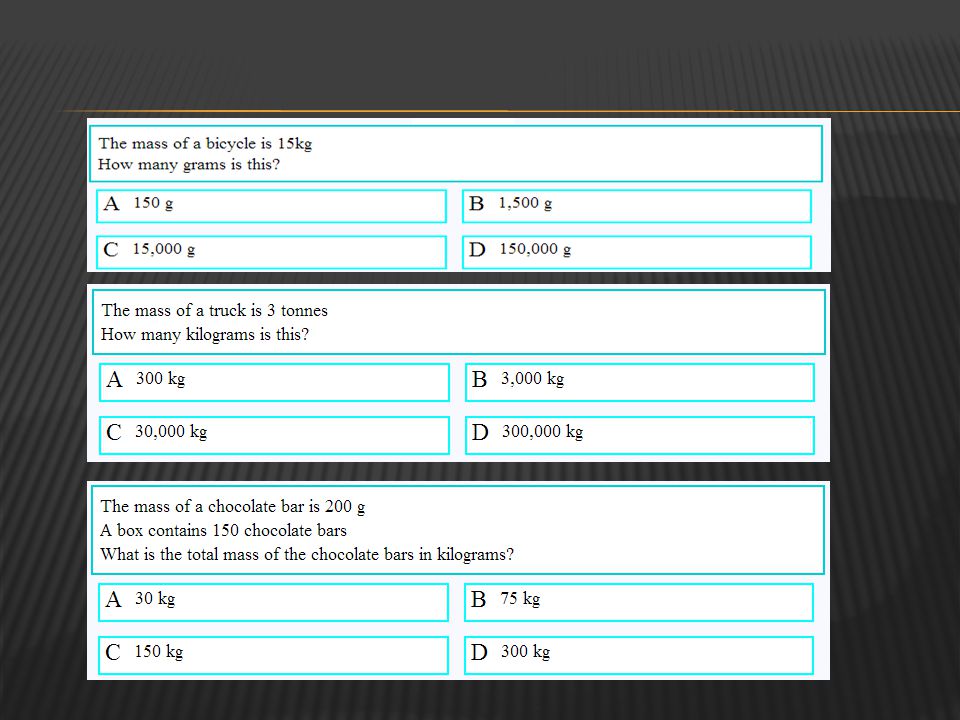Pick answer C 30,000 kg

(274, 435)
